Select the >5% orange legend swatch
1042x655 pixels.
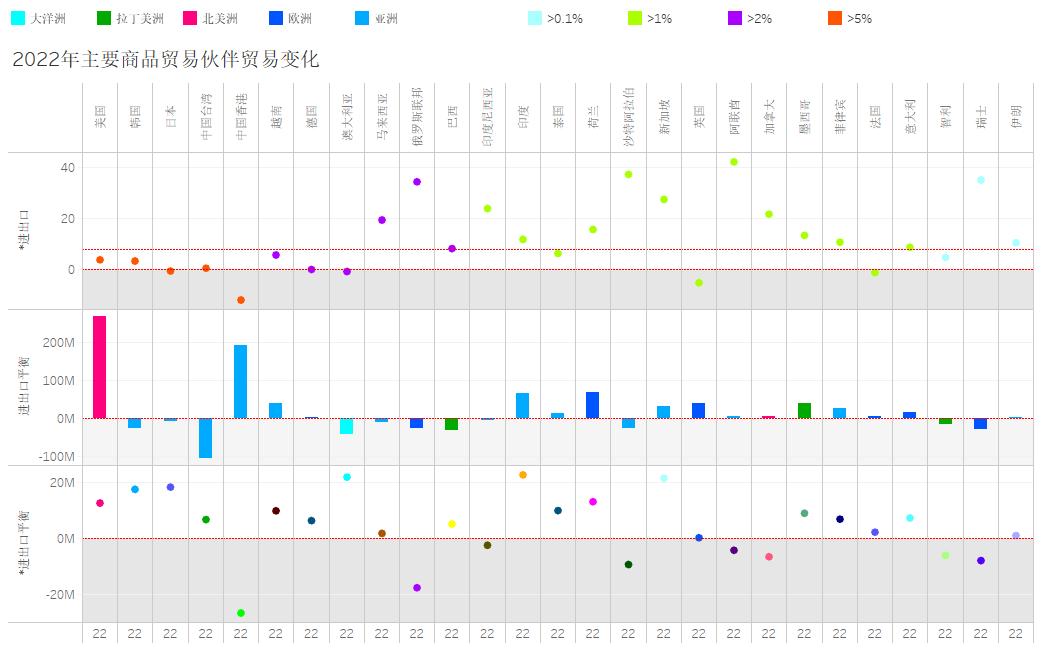(835, 18)
